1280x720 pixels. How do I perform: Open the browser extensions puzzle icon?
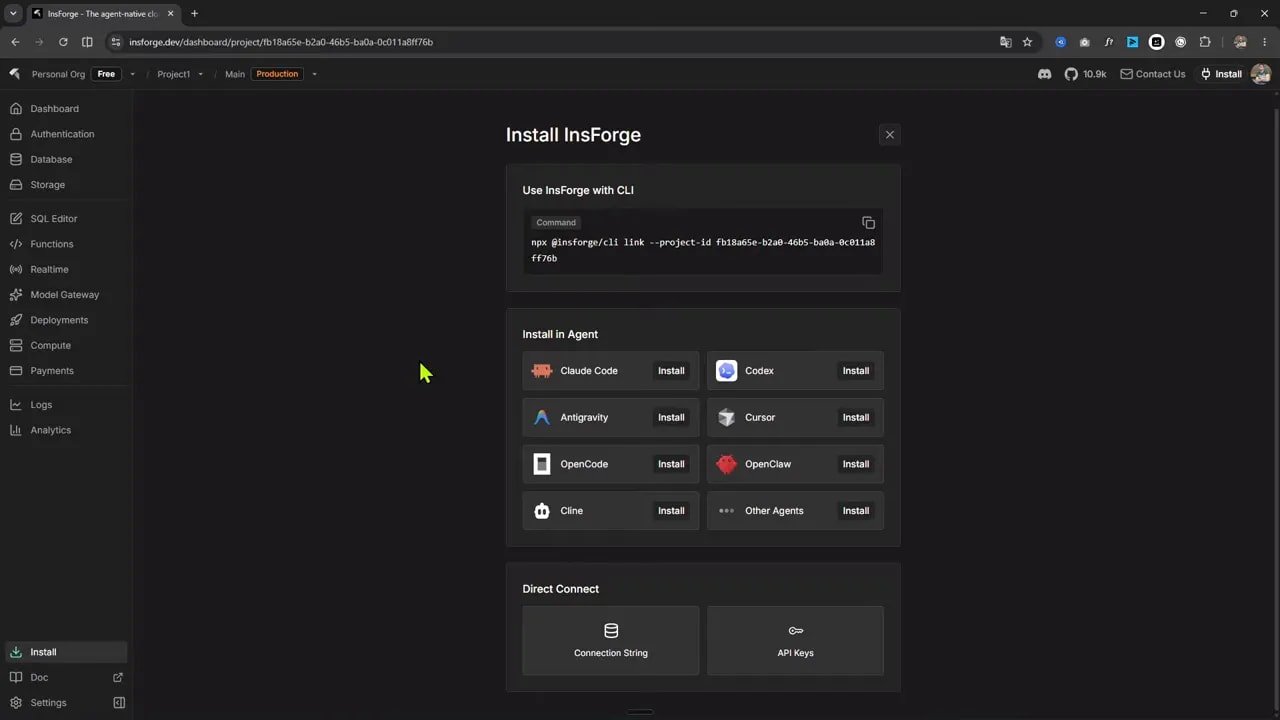click(1205, 42)
